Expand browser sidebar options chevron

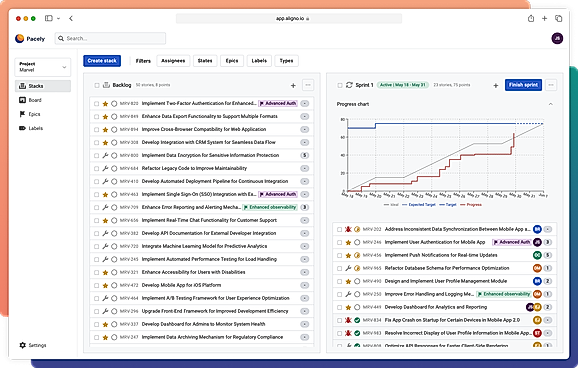point(58,18)
